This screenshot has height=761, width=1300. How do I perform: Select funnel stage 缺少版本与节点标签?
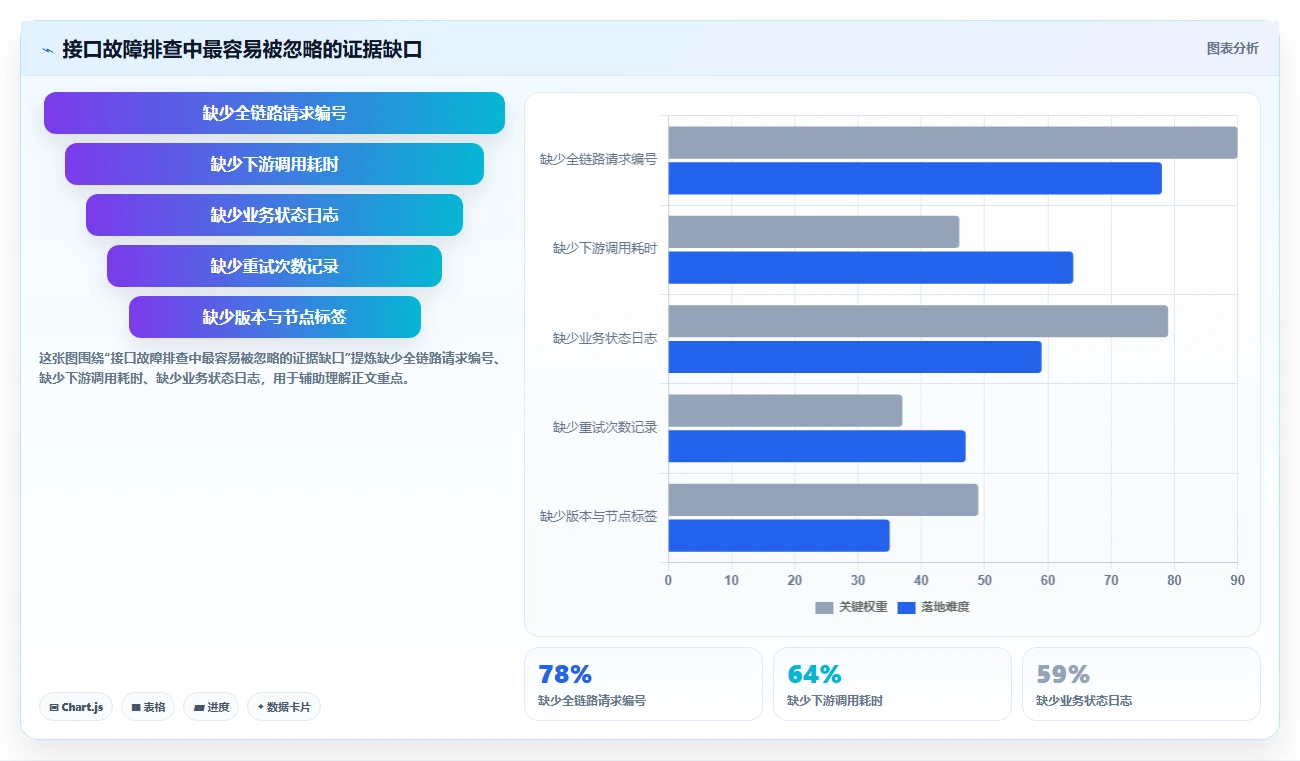[x=274, y=317]
